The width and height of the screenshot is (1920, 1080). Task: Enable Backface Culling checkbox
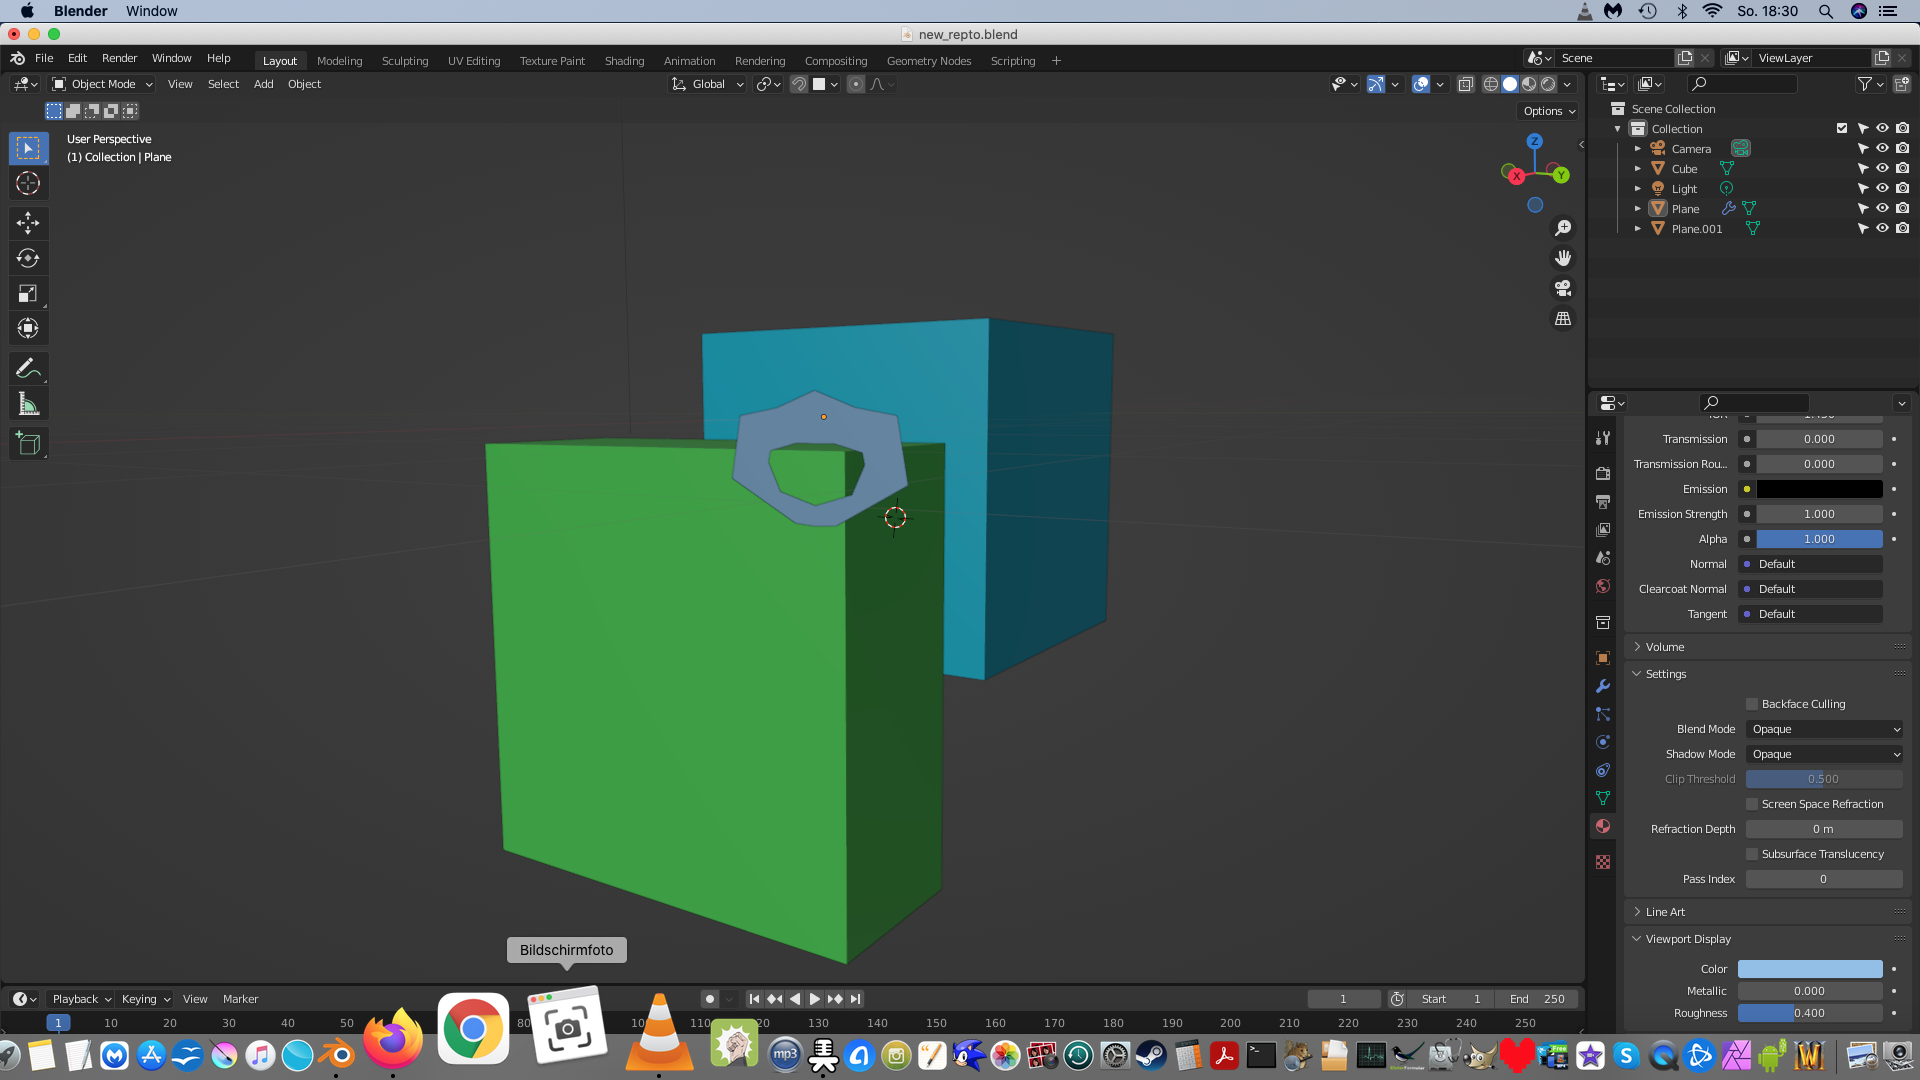click(x=1752, y=704)
